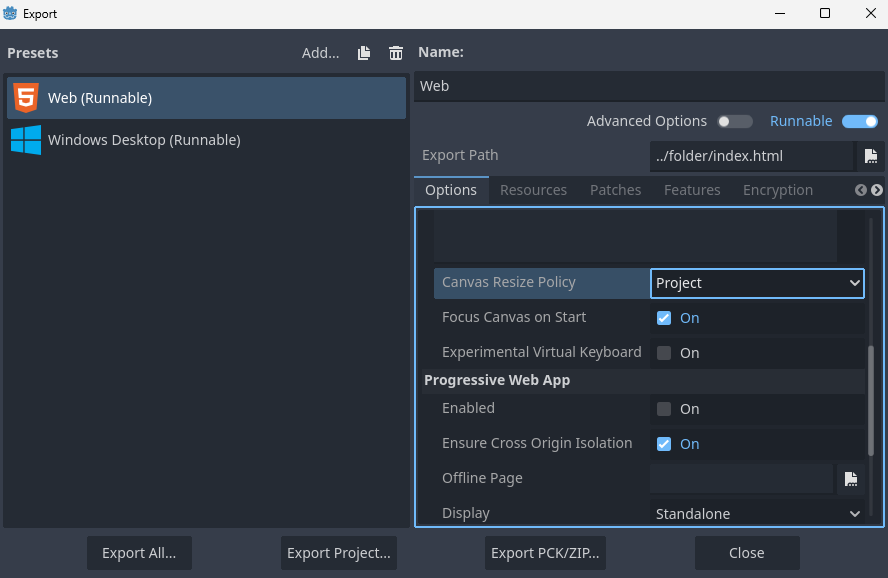Select the Windows Desktop preset icon

26,140
